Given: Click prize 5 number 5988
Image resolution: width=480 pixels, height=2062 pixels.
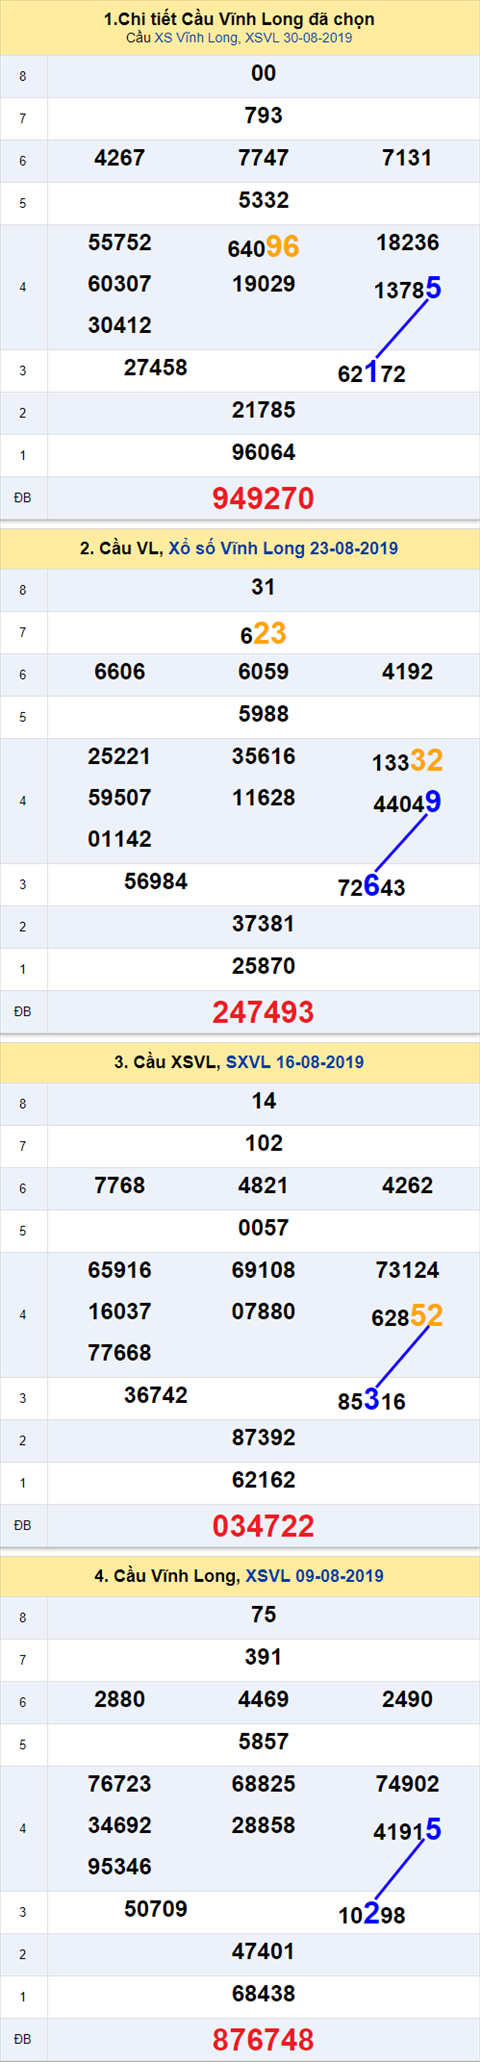Looking at the screenshot, I should pyautogui.click(x=264, y=714).
